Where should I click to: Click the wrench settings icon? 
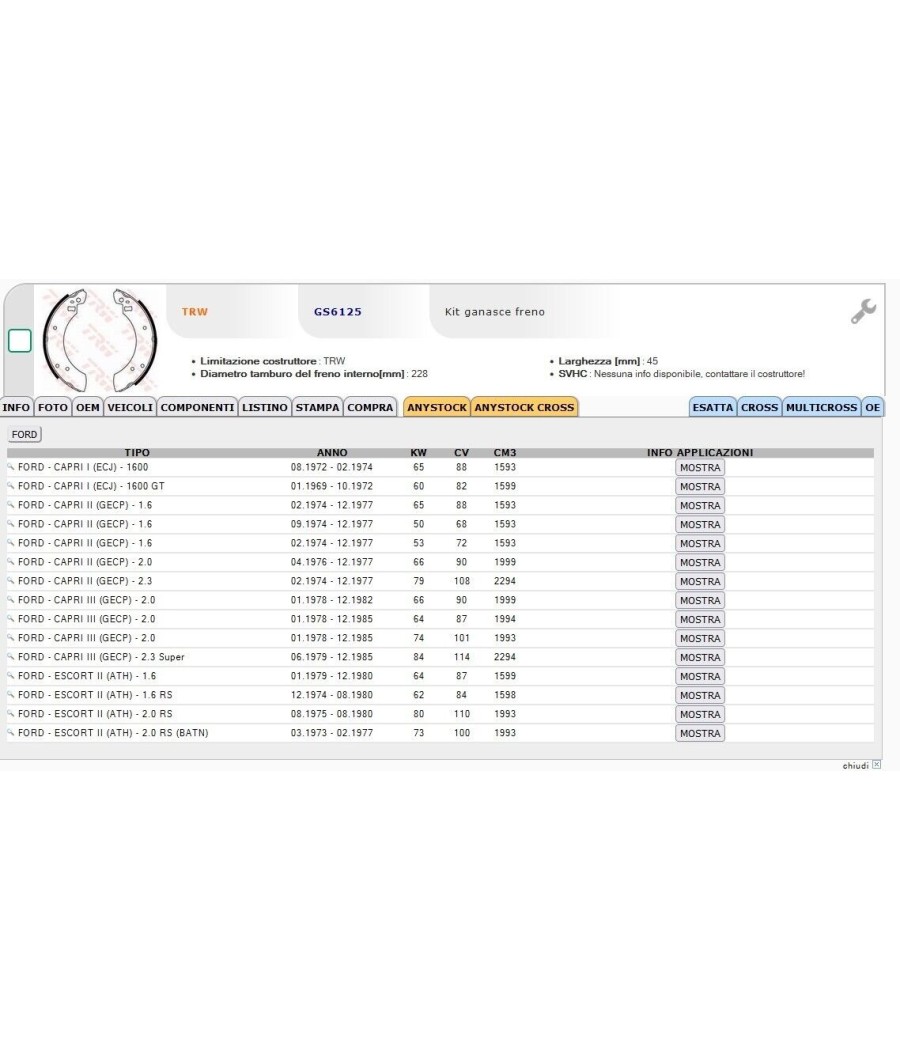pyautogui.click(x=863, y=311)
